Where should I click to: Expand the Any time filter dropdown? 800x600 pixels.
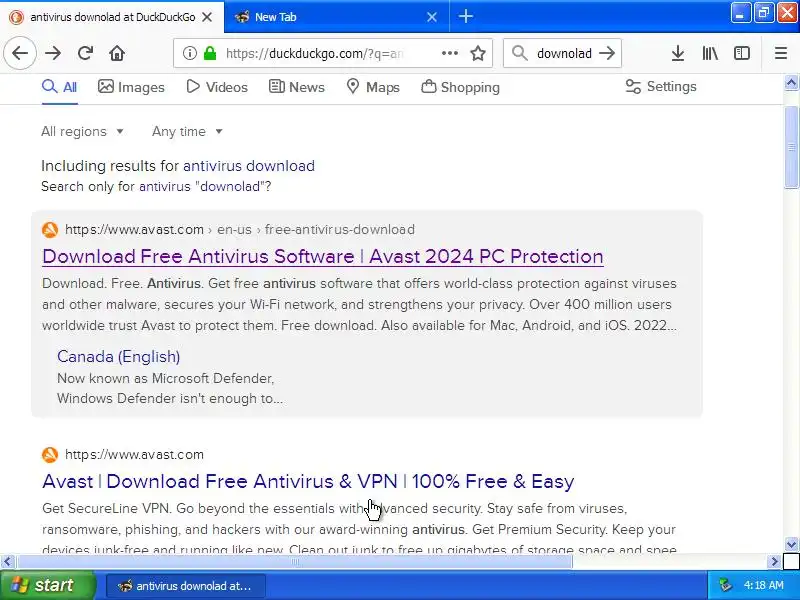coord(187,132)
